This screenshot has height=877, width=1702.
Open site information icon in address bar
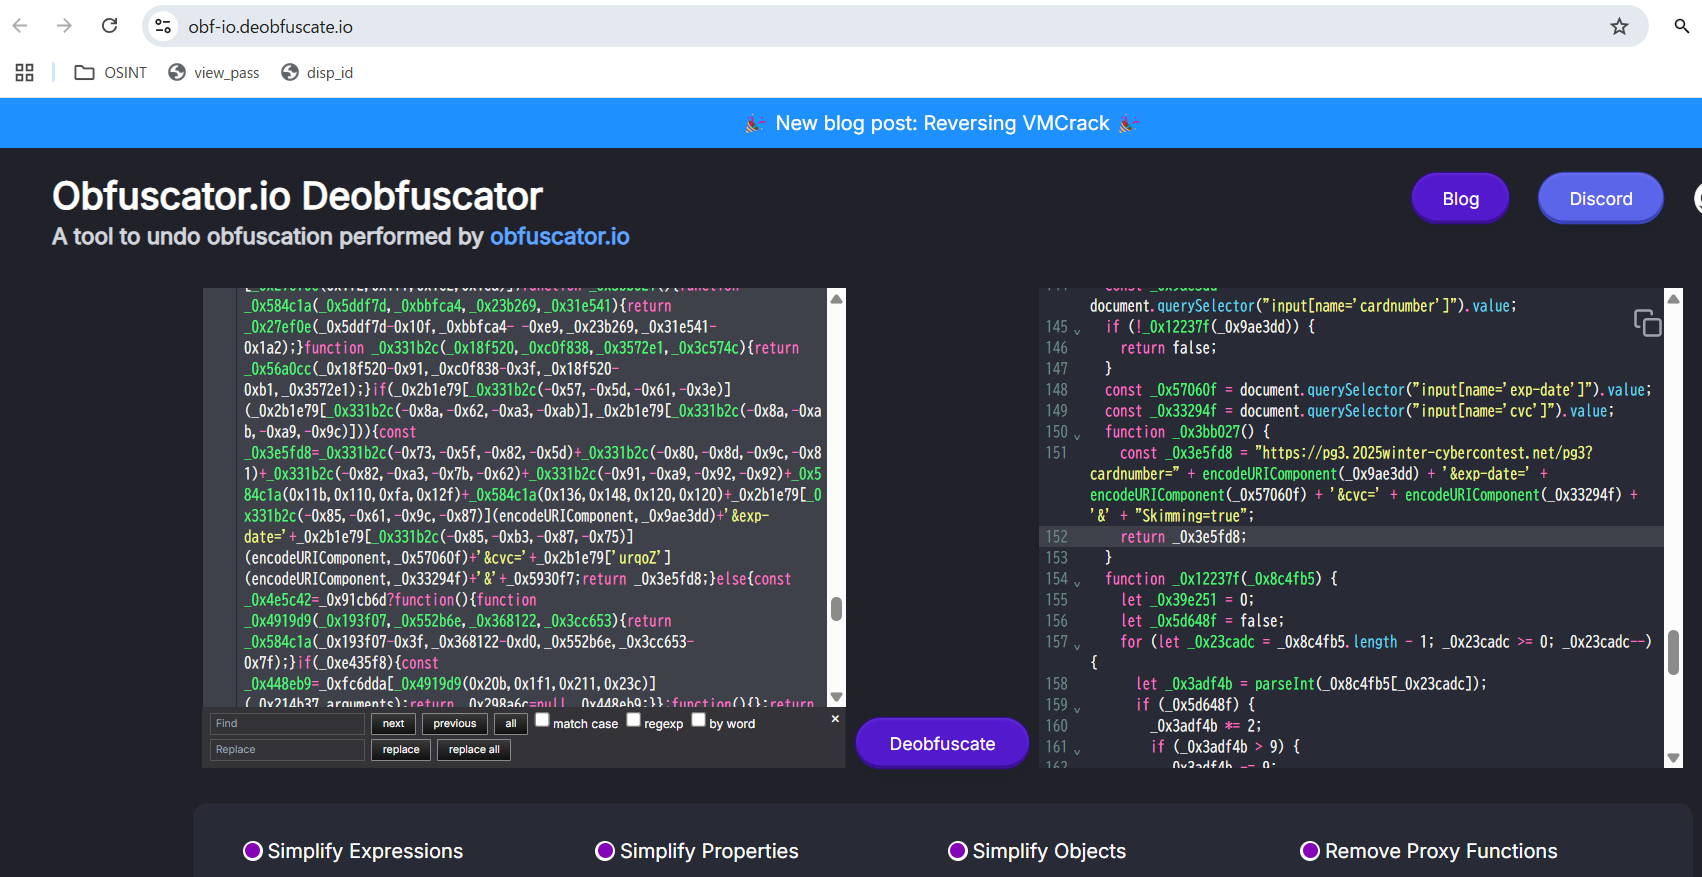[163, 26]
